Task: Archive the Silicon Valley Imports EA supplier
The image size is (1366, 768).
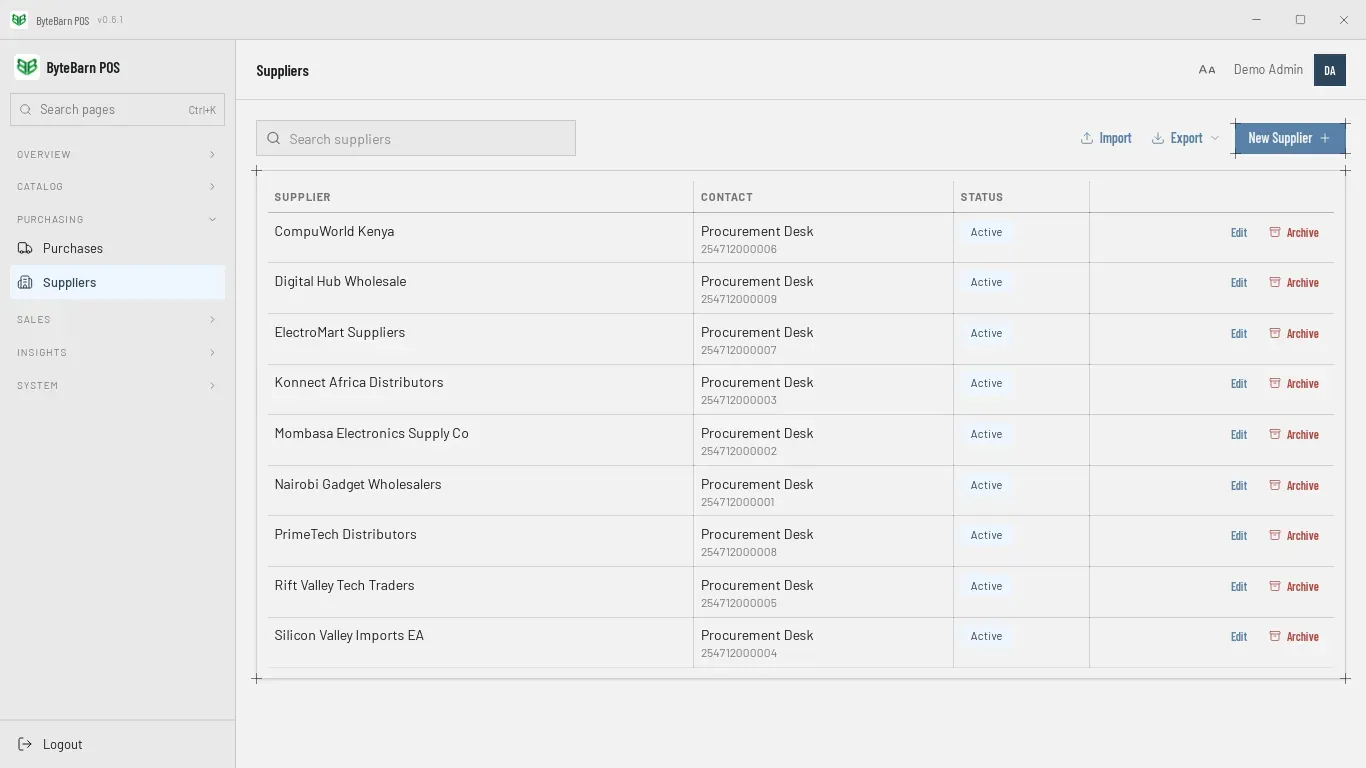Action: 1294,636
